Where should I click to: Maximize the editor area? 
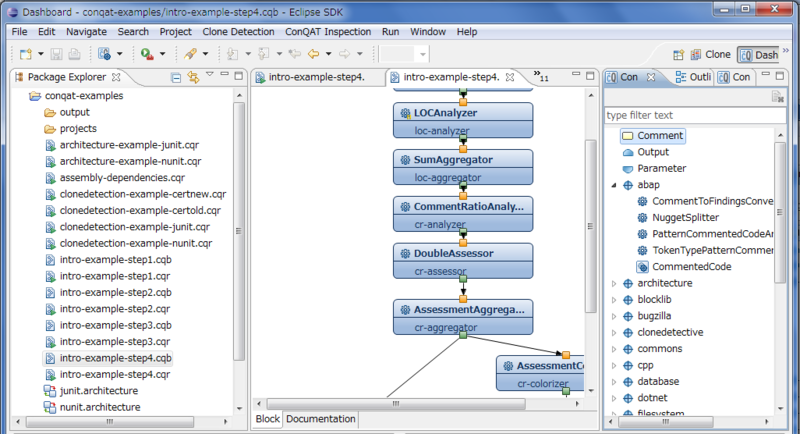point(590,76)
